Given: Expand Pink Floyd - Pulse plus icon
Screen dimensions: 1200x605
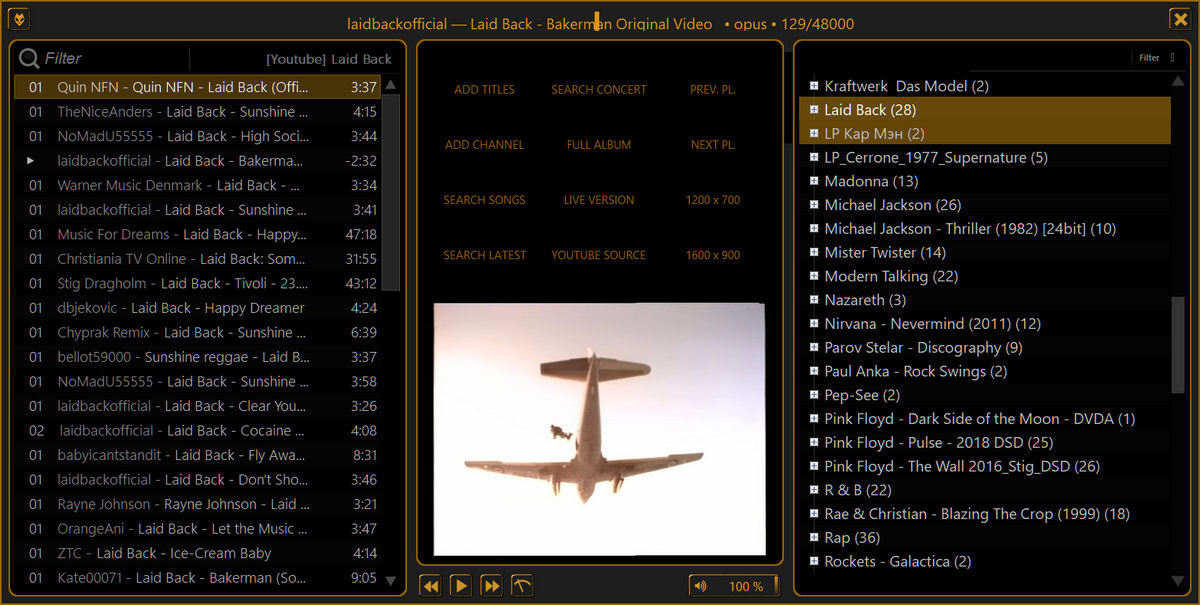Looking at the screenshot, I should point(814,442).
